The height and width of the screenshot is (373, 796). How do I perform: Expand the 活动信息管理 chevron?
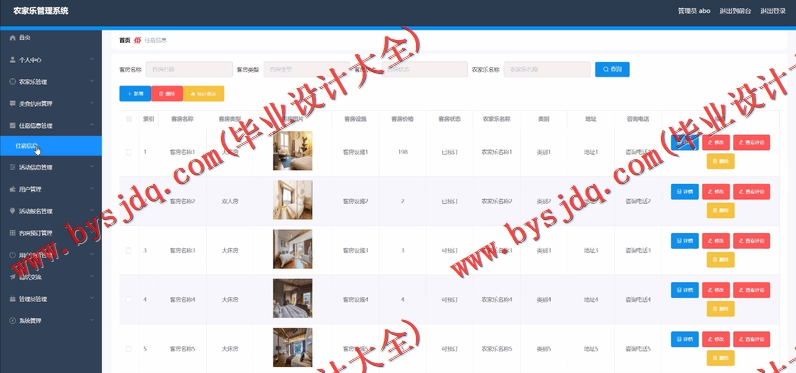92,167
